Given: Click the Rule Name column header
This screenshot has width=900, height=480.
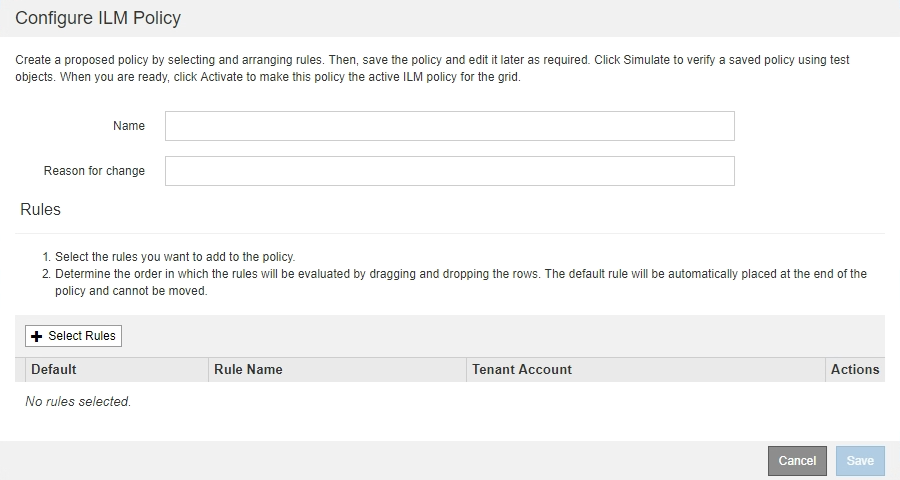Looking at the screenshot, I should [x=248, y=369].
